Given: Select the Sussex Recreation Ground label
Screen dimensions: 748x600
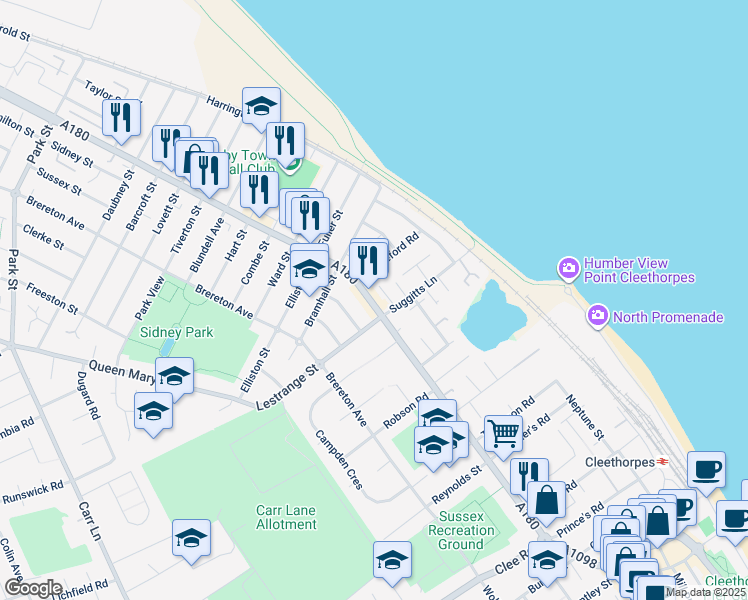Looking at the screenshot, I should 461,530.
